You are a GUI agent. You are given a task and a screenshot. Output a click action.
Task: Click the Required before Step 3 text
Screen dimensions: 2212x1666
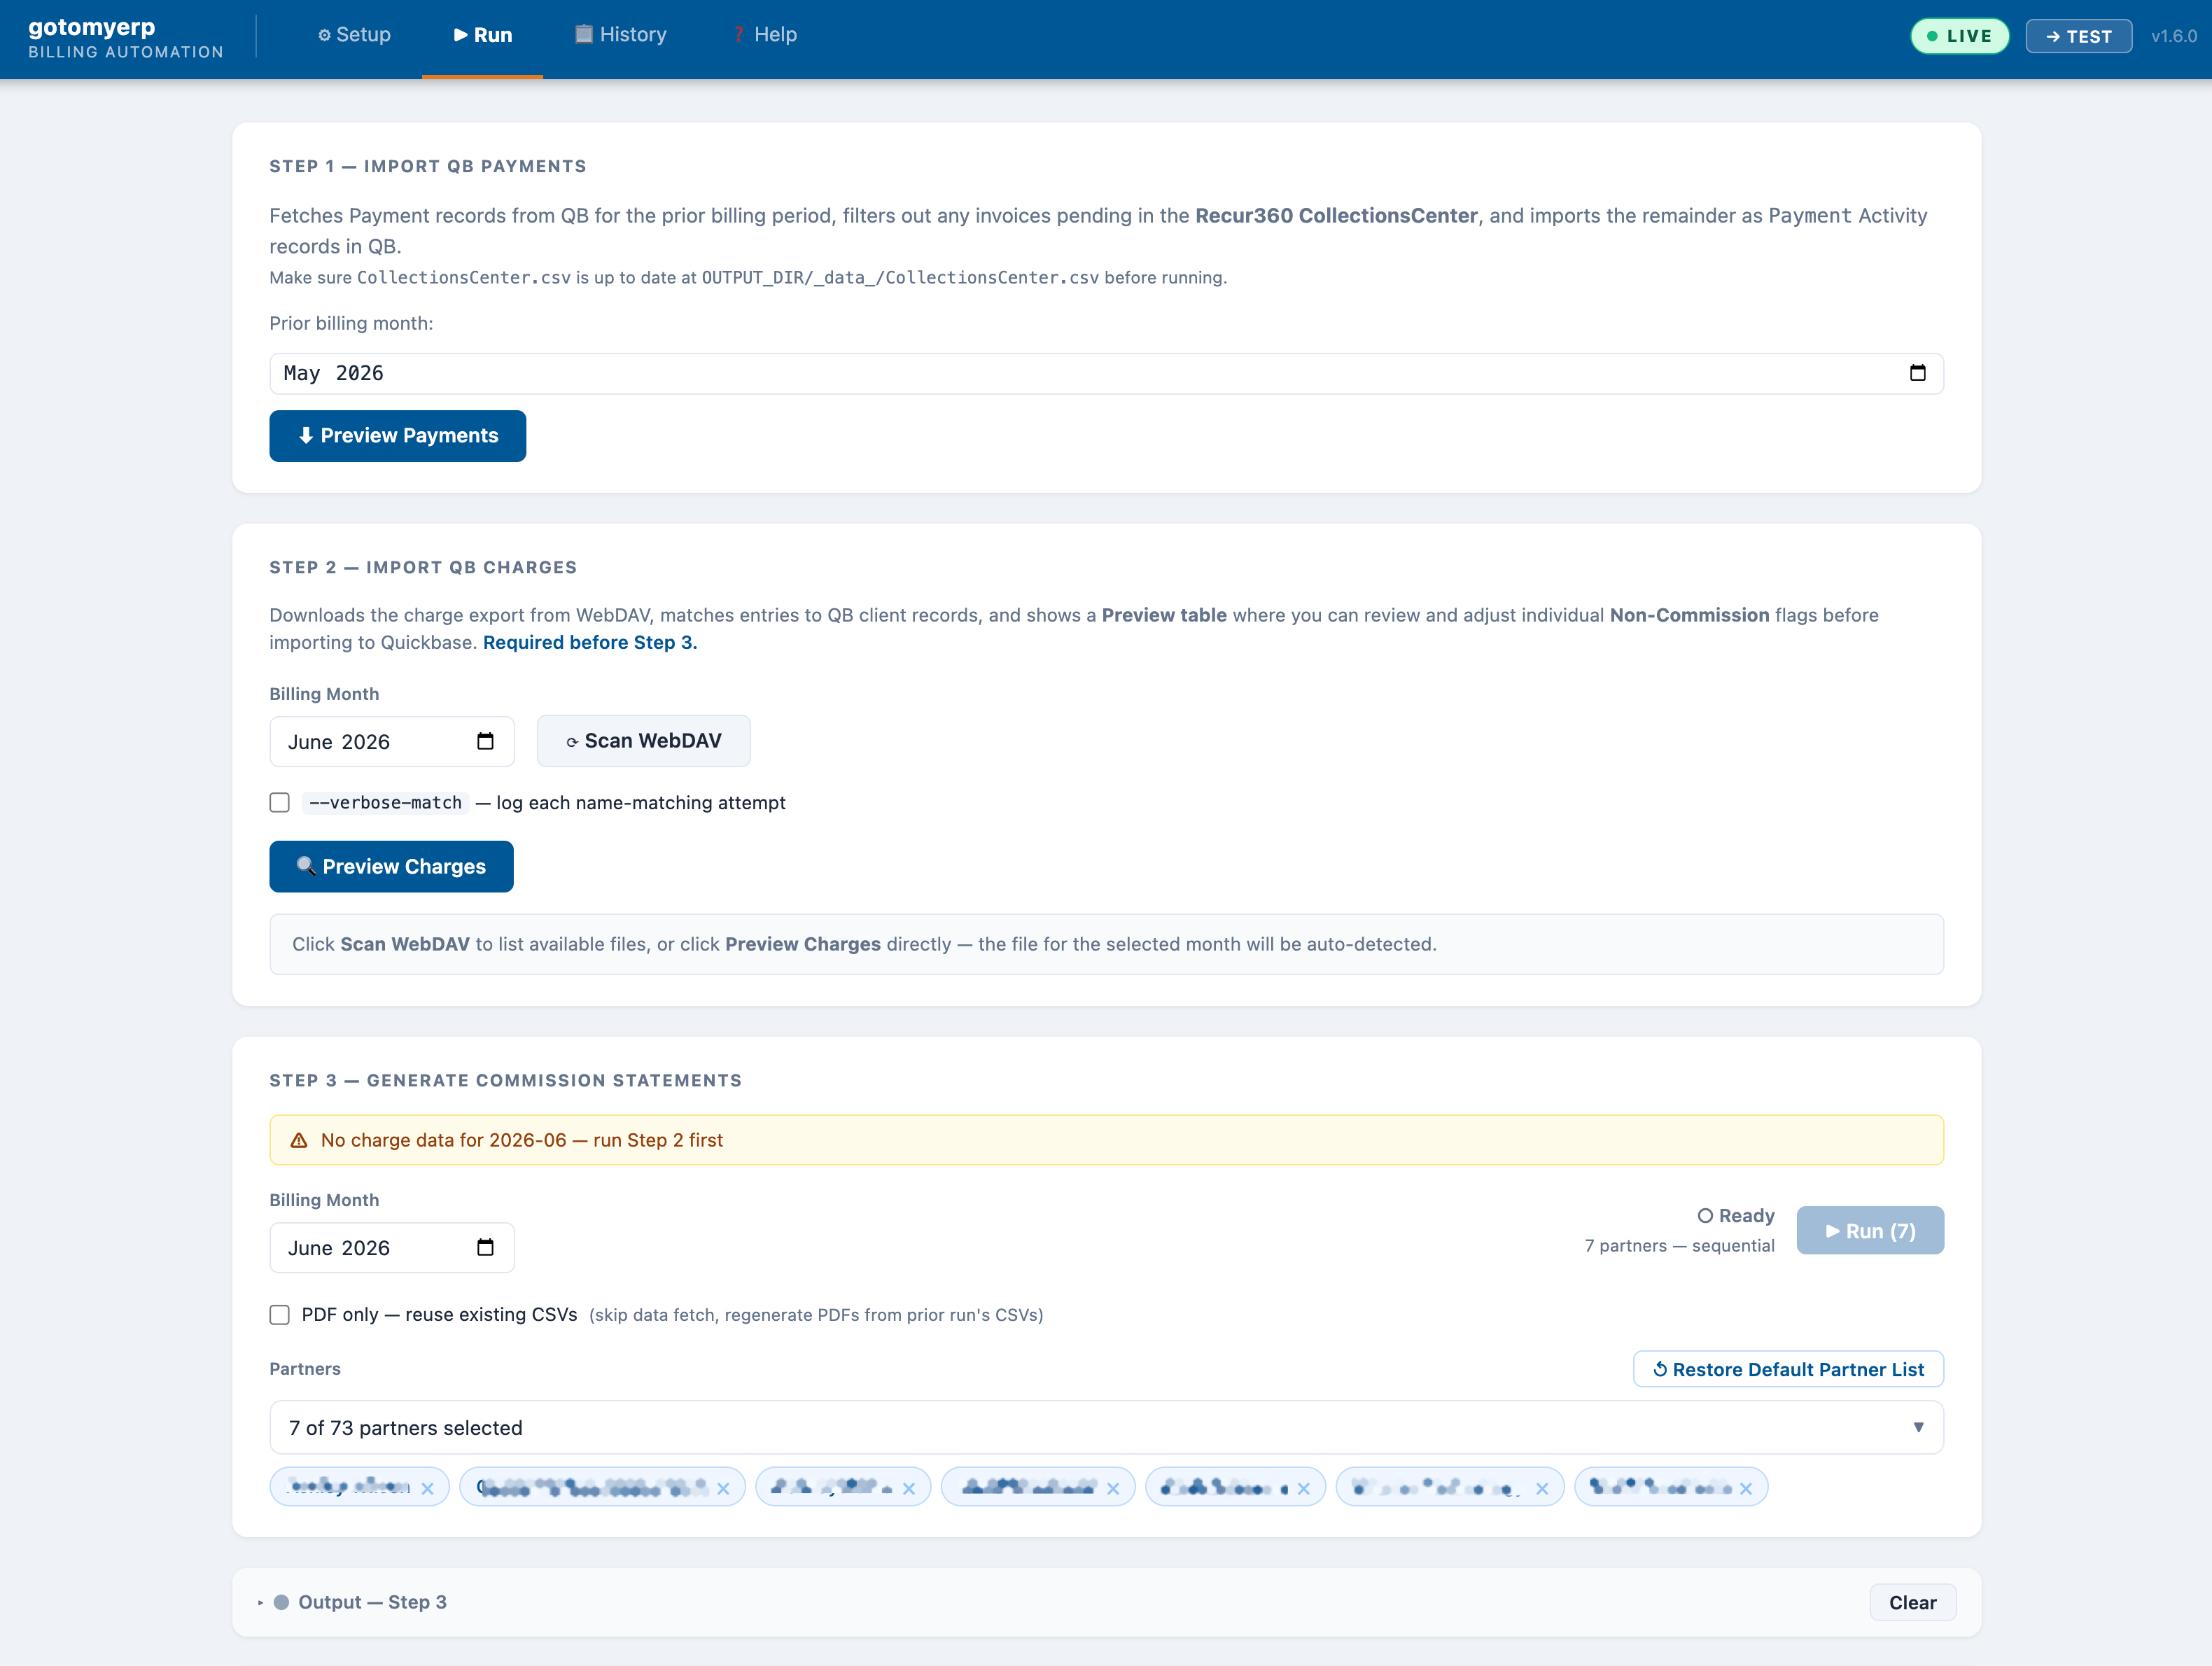coord(590,642)
